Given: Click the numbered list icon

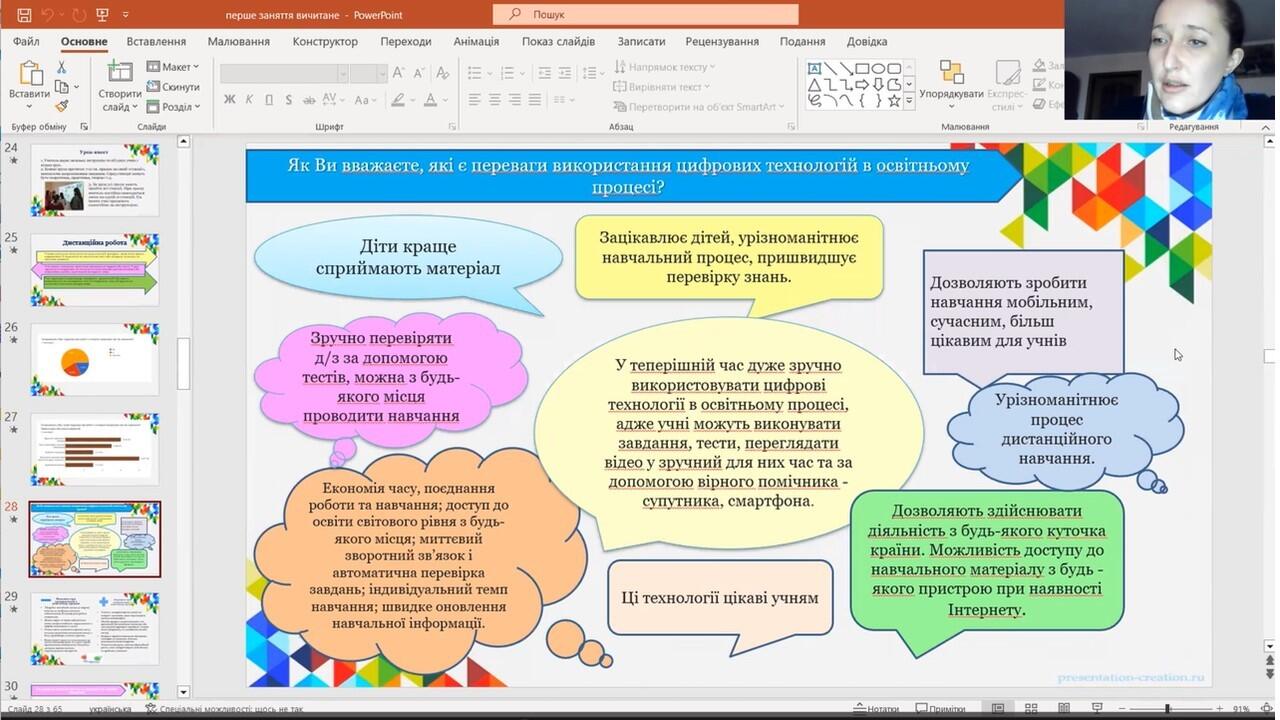Looking at the screenshot, I should click(506, 73).
